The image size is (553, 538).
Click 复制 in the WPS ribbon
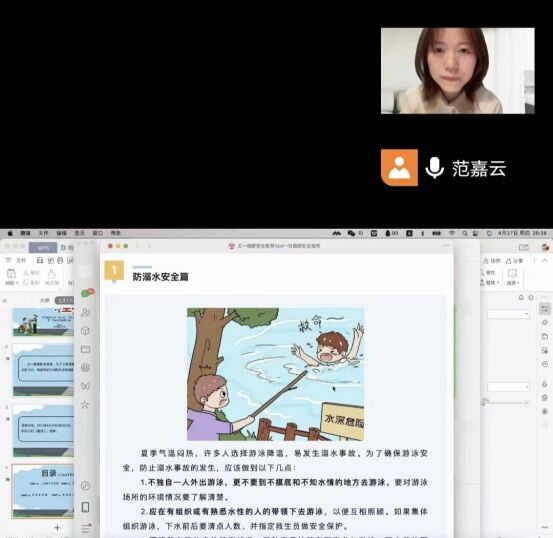(31, 283)
